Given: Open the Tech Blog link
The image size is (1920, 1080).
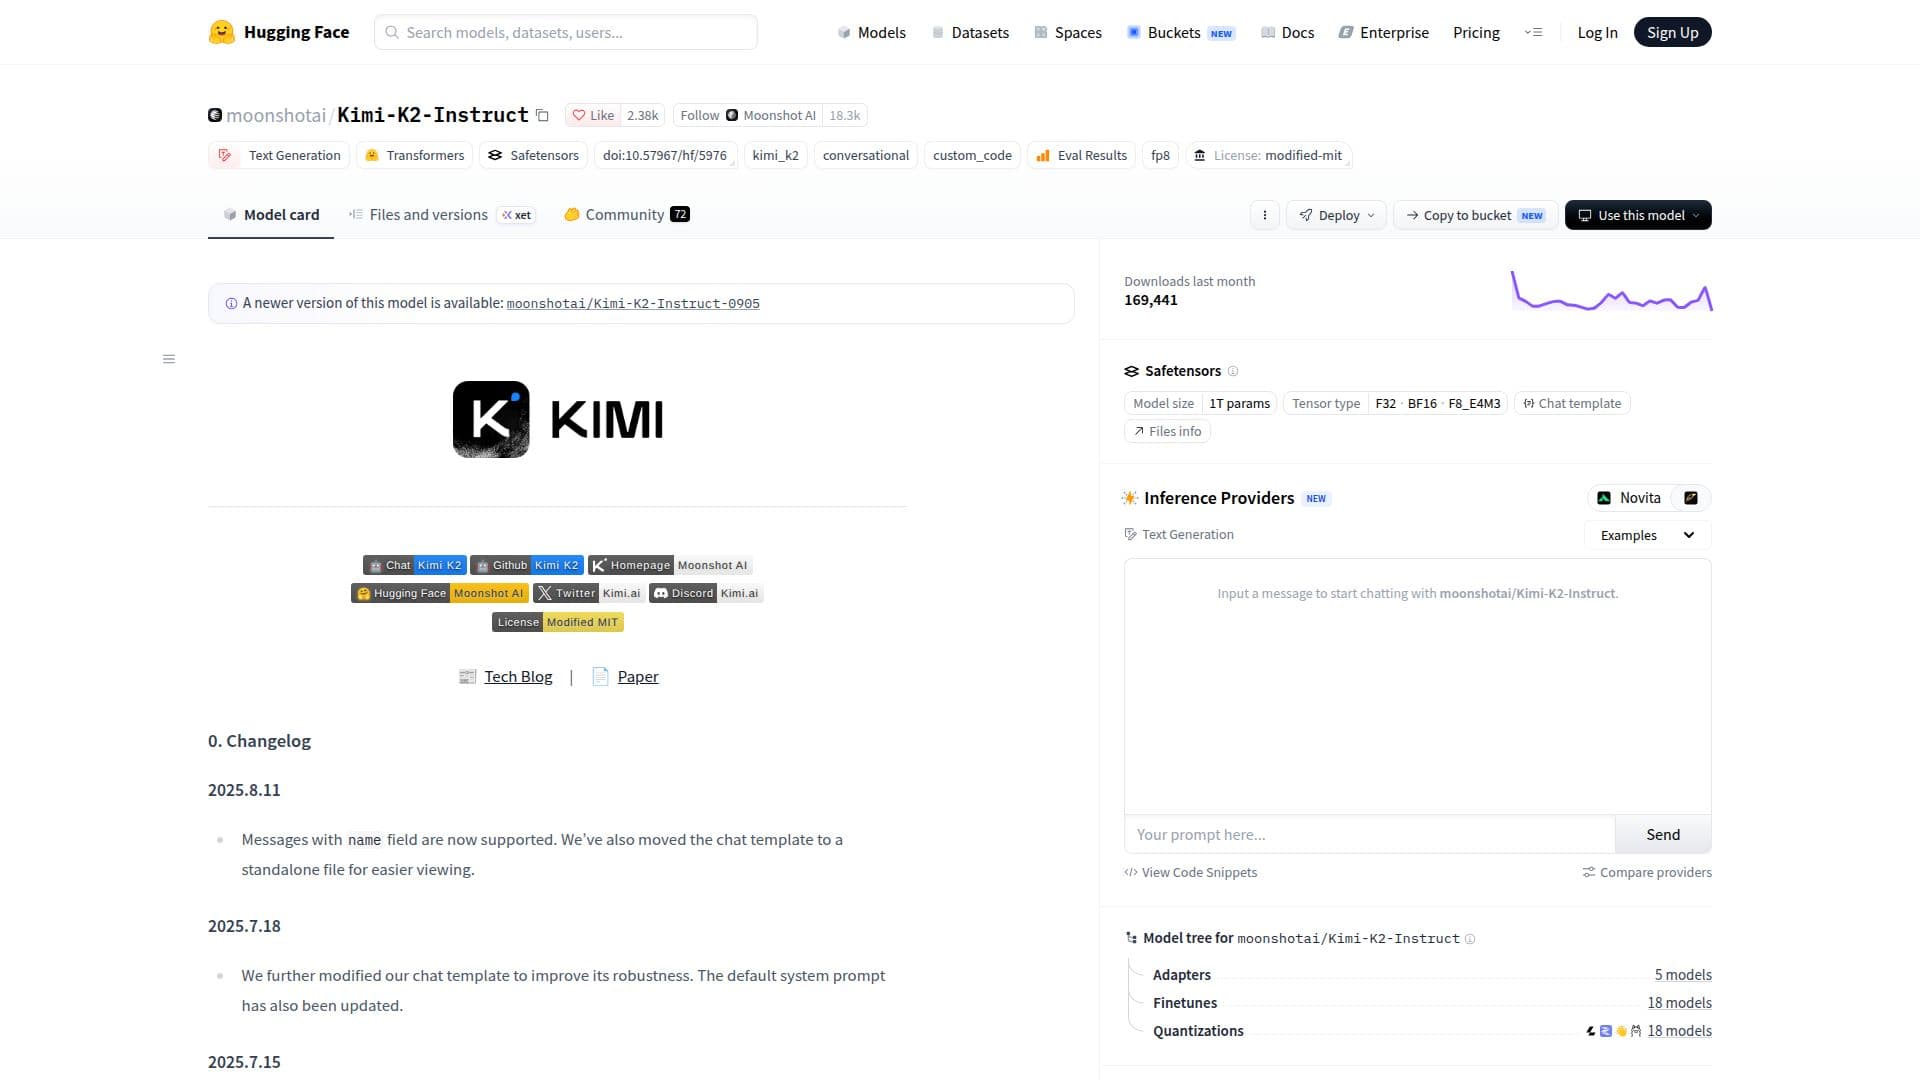Looking at the screenshot, I should click(x=518, y=677).
